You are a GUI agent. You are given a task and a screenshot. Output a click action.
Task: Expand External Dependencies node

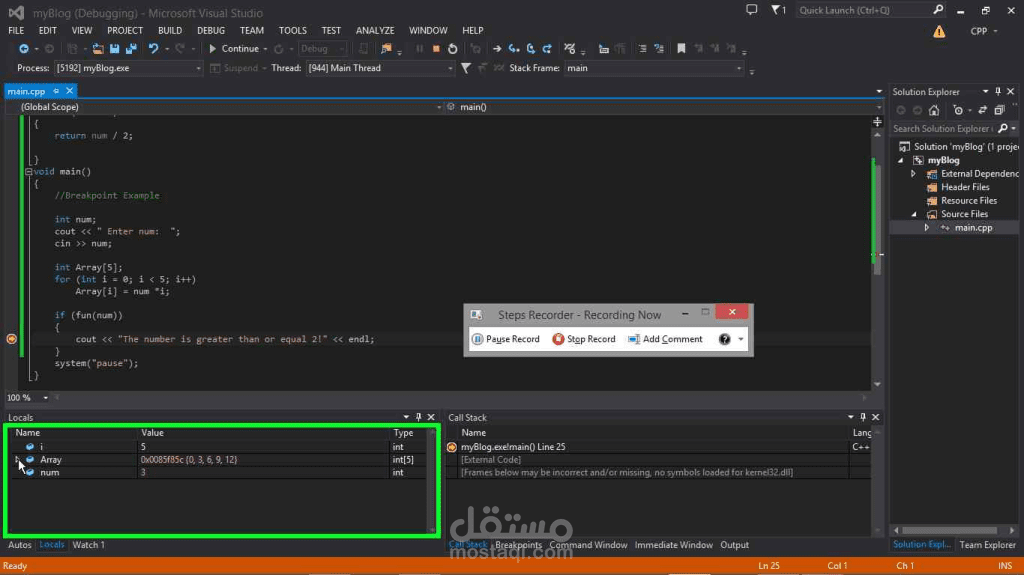914,174
